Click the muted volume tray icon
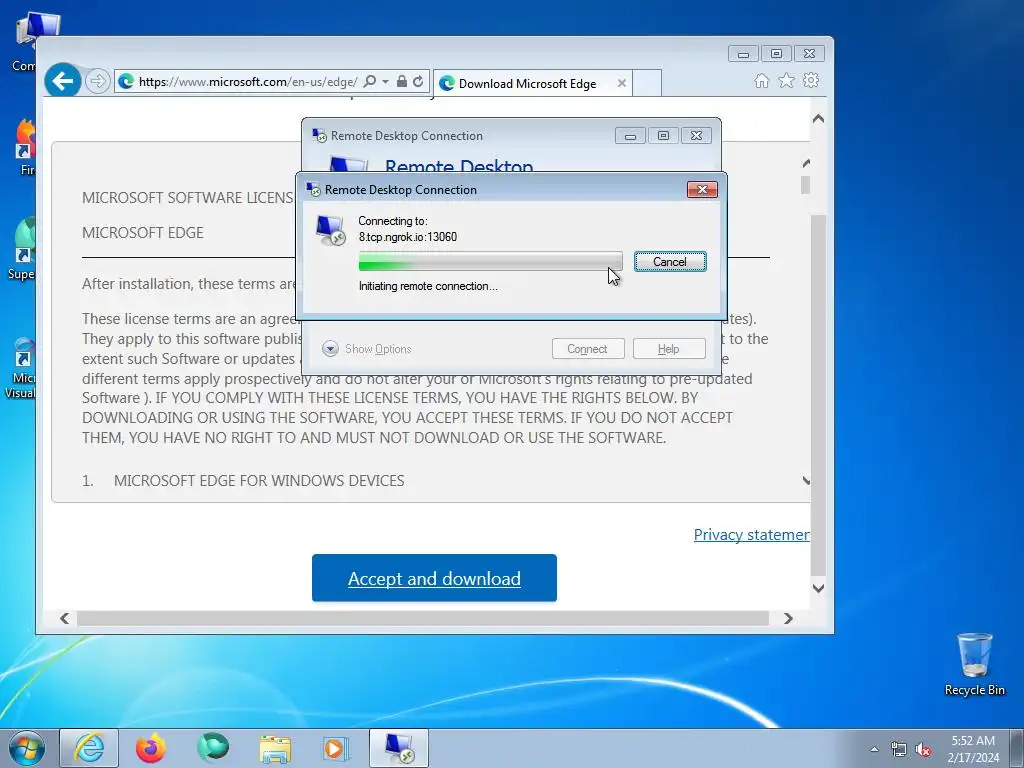 923,750
